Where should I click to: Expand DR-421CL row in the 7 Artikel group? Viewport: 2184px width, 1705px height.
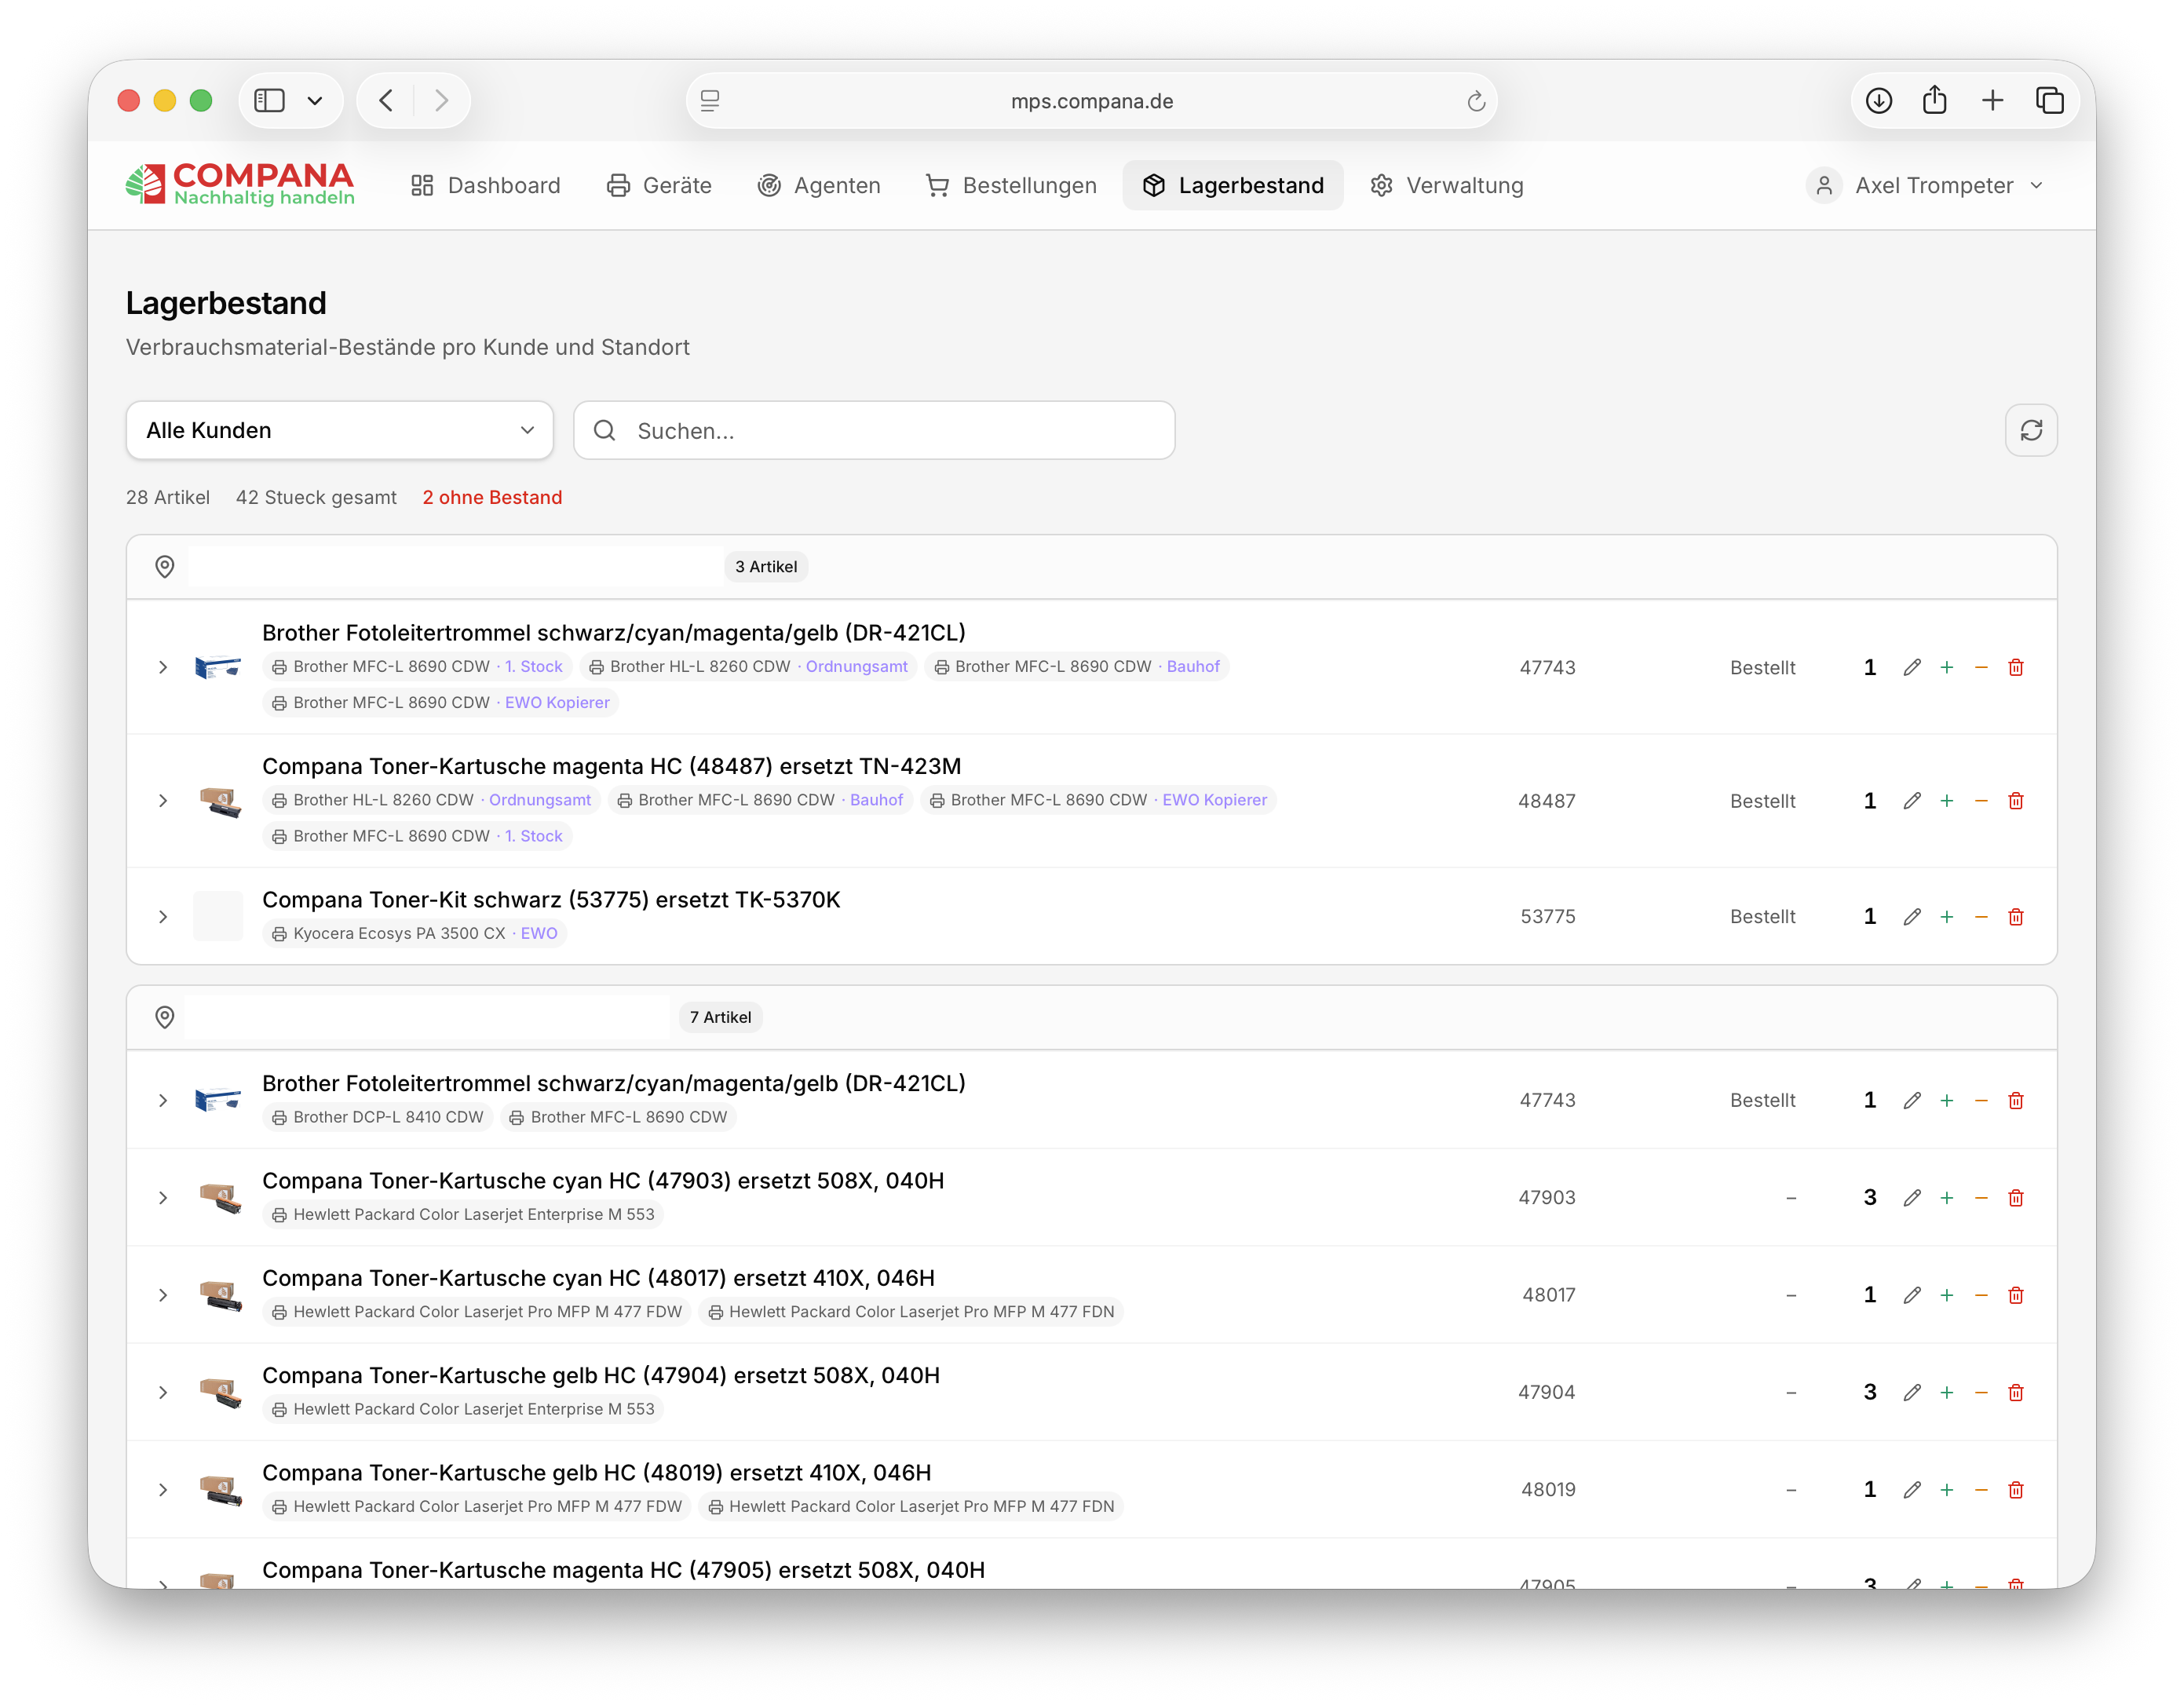pos(163,1100)
